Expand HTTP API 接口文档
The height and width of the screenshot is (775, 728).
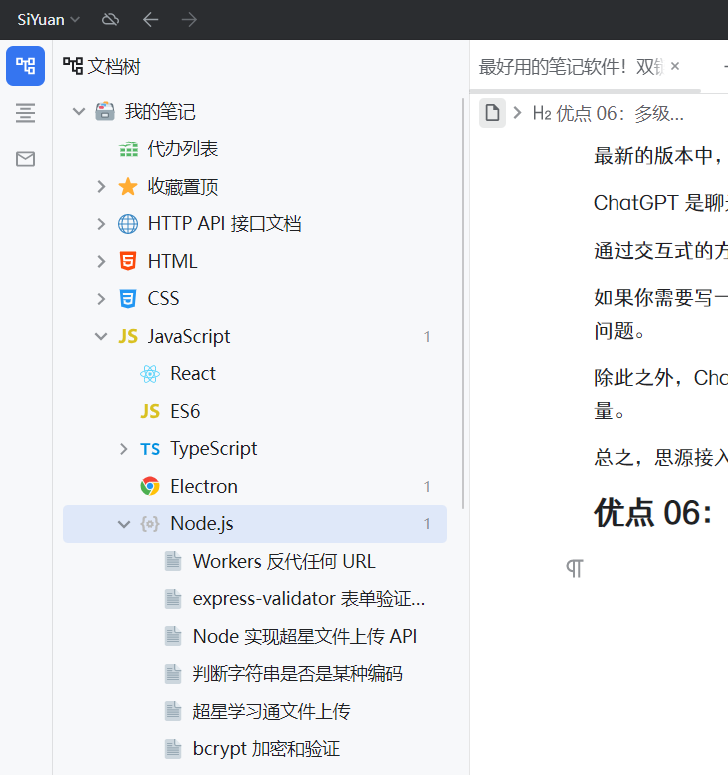coord(101,224)
